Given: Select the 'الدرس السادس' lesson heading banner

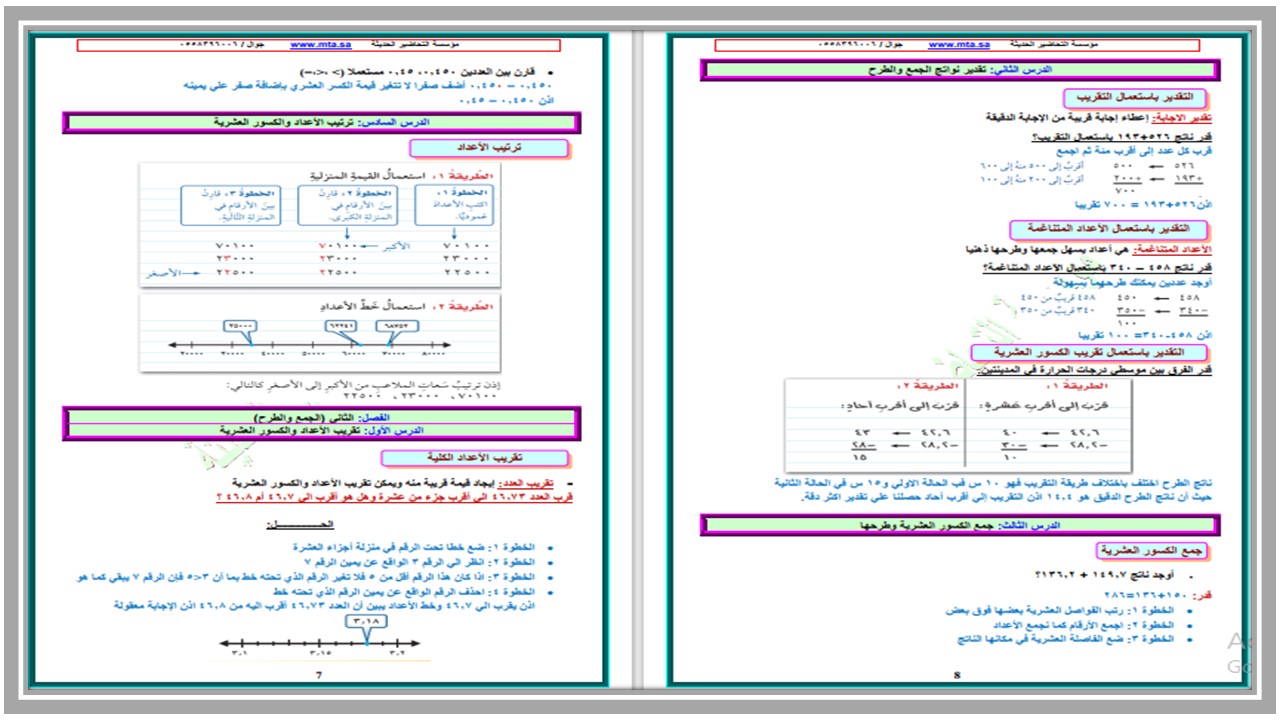Looking at the screenshot, I should pyautogui.click(x=321, y=122).
